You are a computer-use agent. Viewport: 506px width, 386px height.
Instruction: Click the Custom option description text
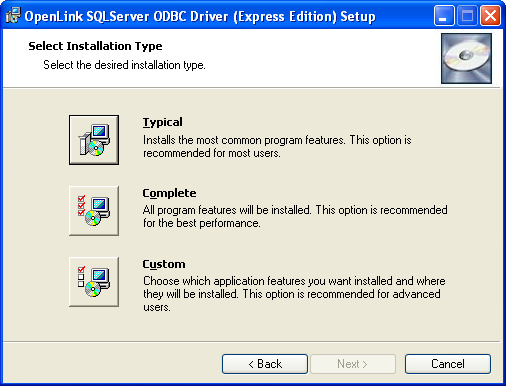tap(294, 294)
